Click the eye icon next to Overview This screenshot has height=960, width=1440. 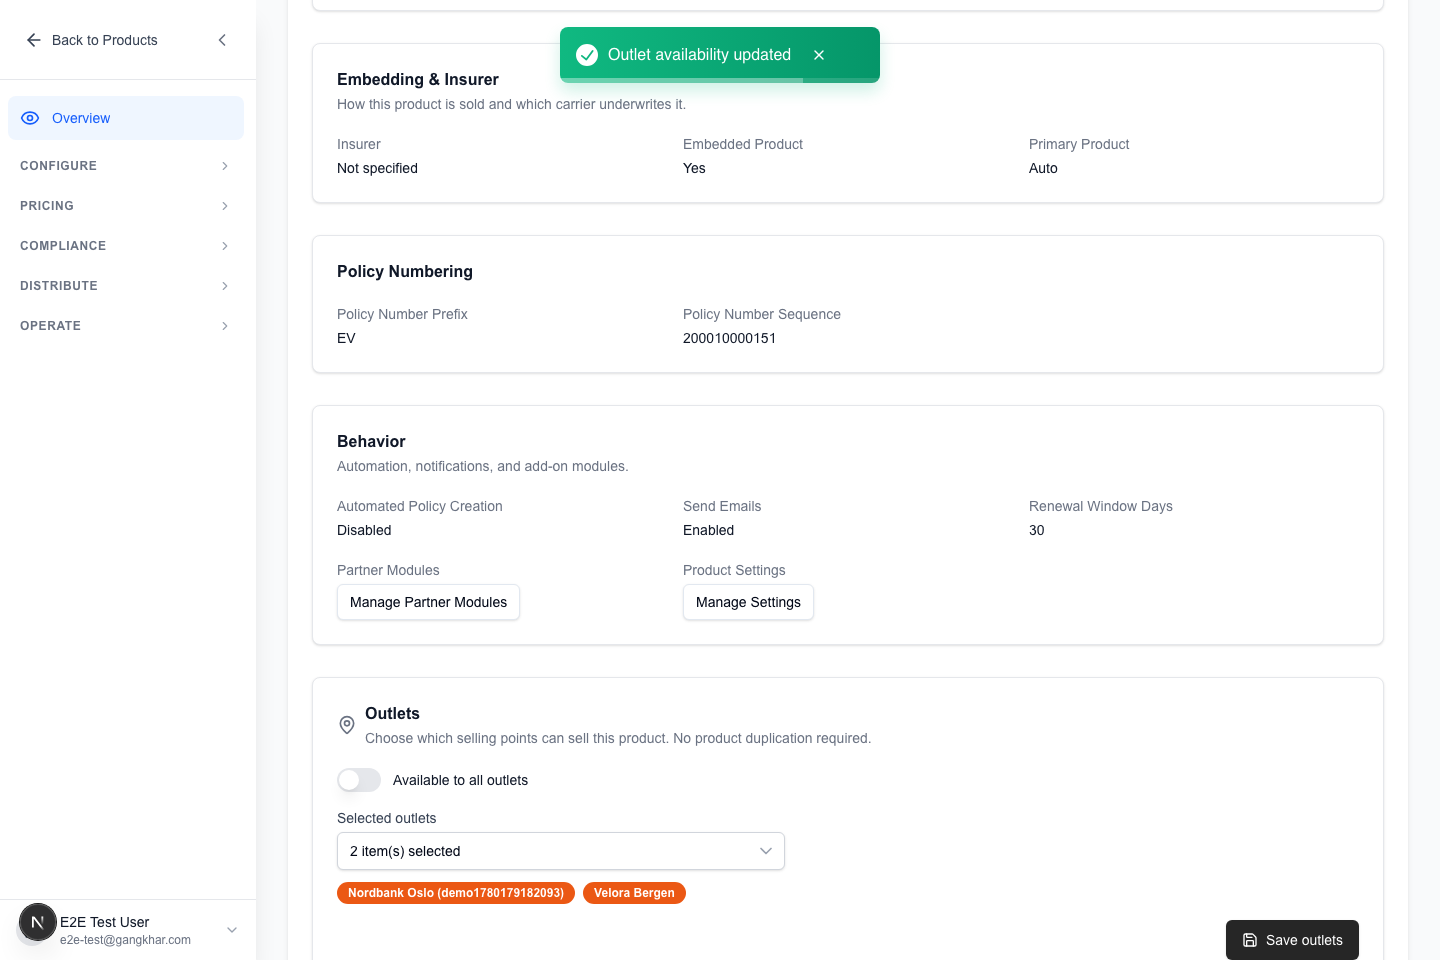[30, 118]
